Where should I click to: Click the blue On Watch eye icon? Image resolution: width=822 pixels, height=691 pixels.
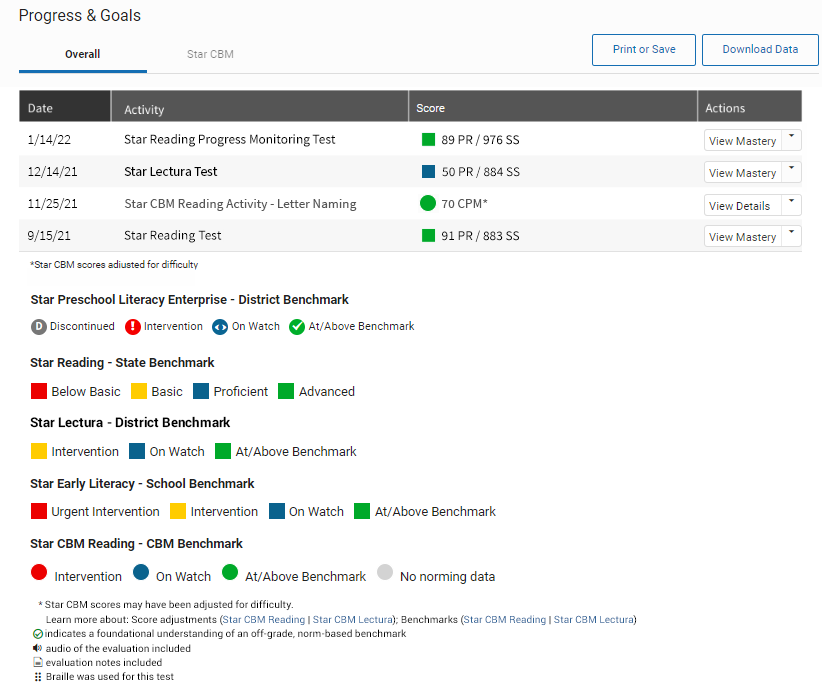(220, 327)
